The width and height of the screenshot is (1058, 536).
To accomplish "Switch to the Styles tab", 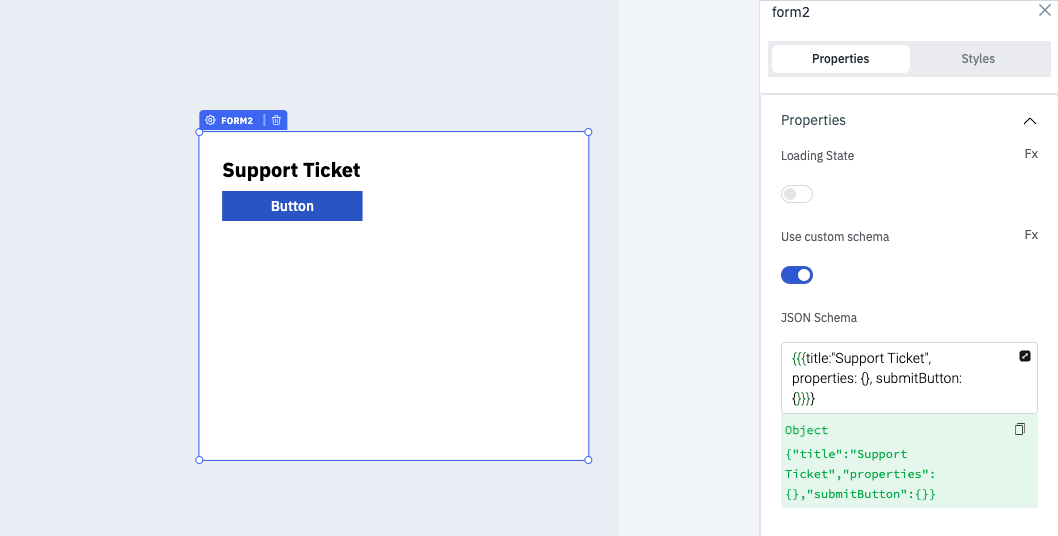I will pyautogui.click(x=977, y=59).
